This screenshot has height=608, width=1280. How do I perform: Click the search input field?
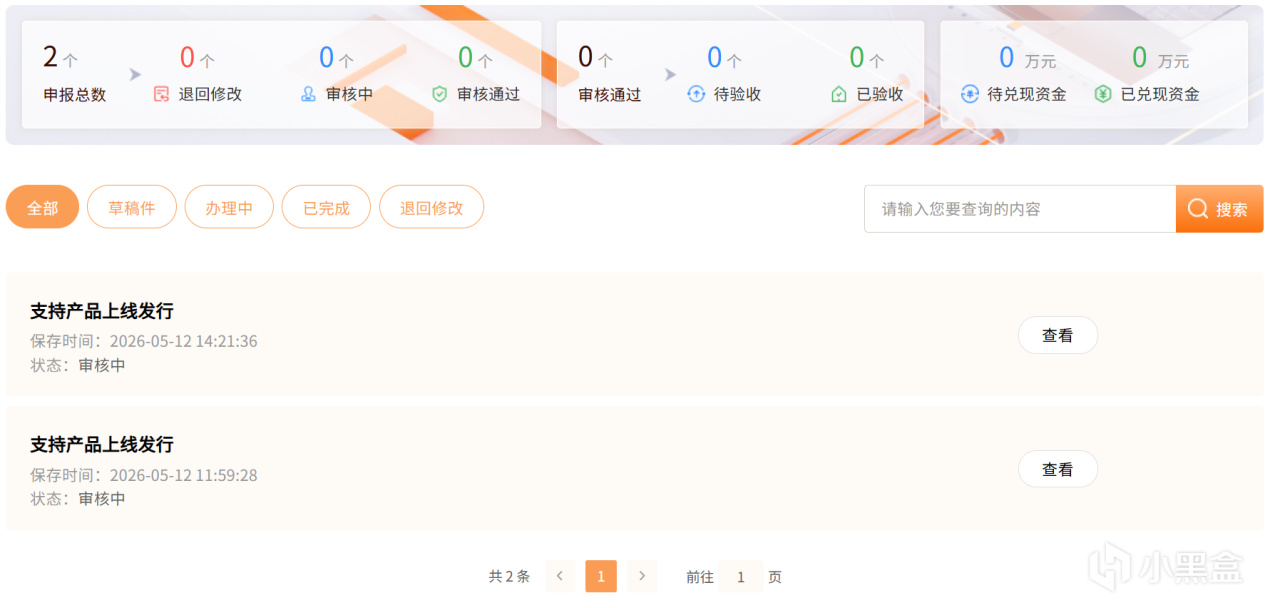pyautogui.click(x=1020, y=209)
